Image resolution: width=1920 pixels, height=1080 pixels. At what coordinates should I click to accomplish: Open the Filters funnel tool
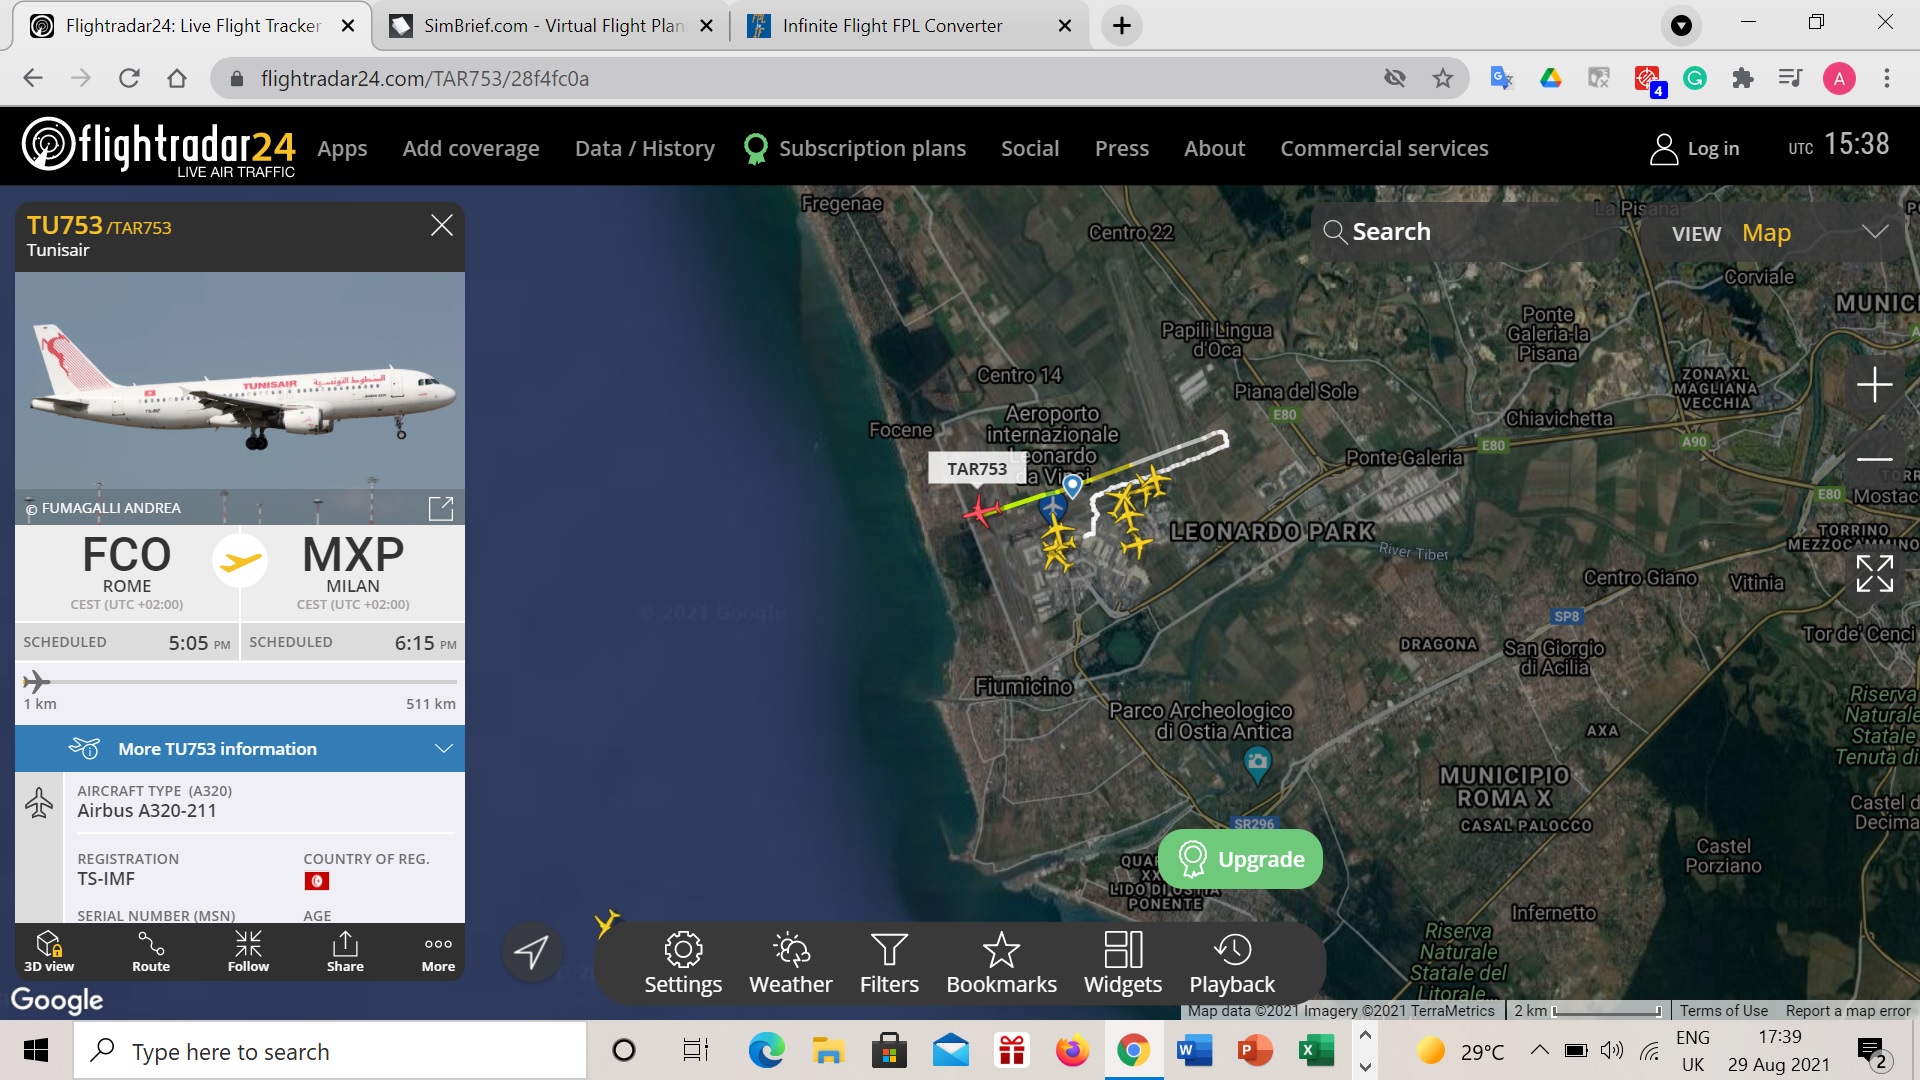point(889,962)
